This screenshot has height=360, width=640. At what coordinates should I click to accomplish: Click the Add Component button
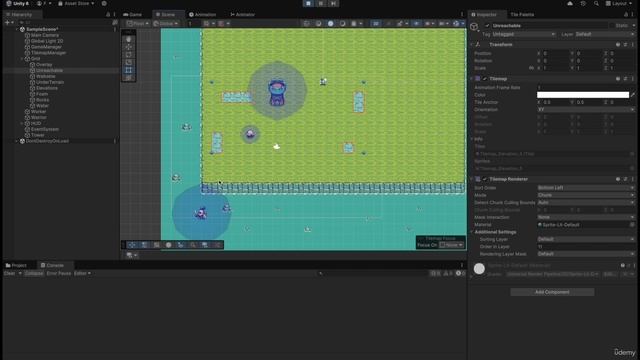click(x=552, y=292)
